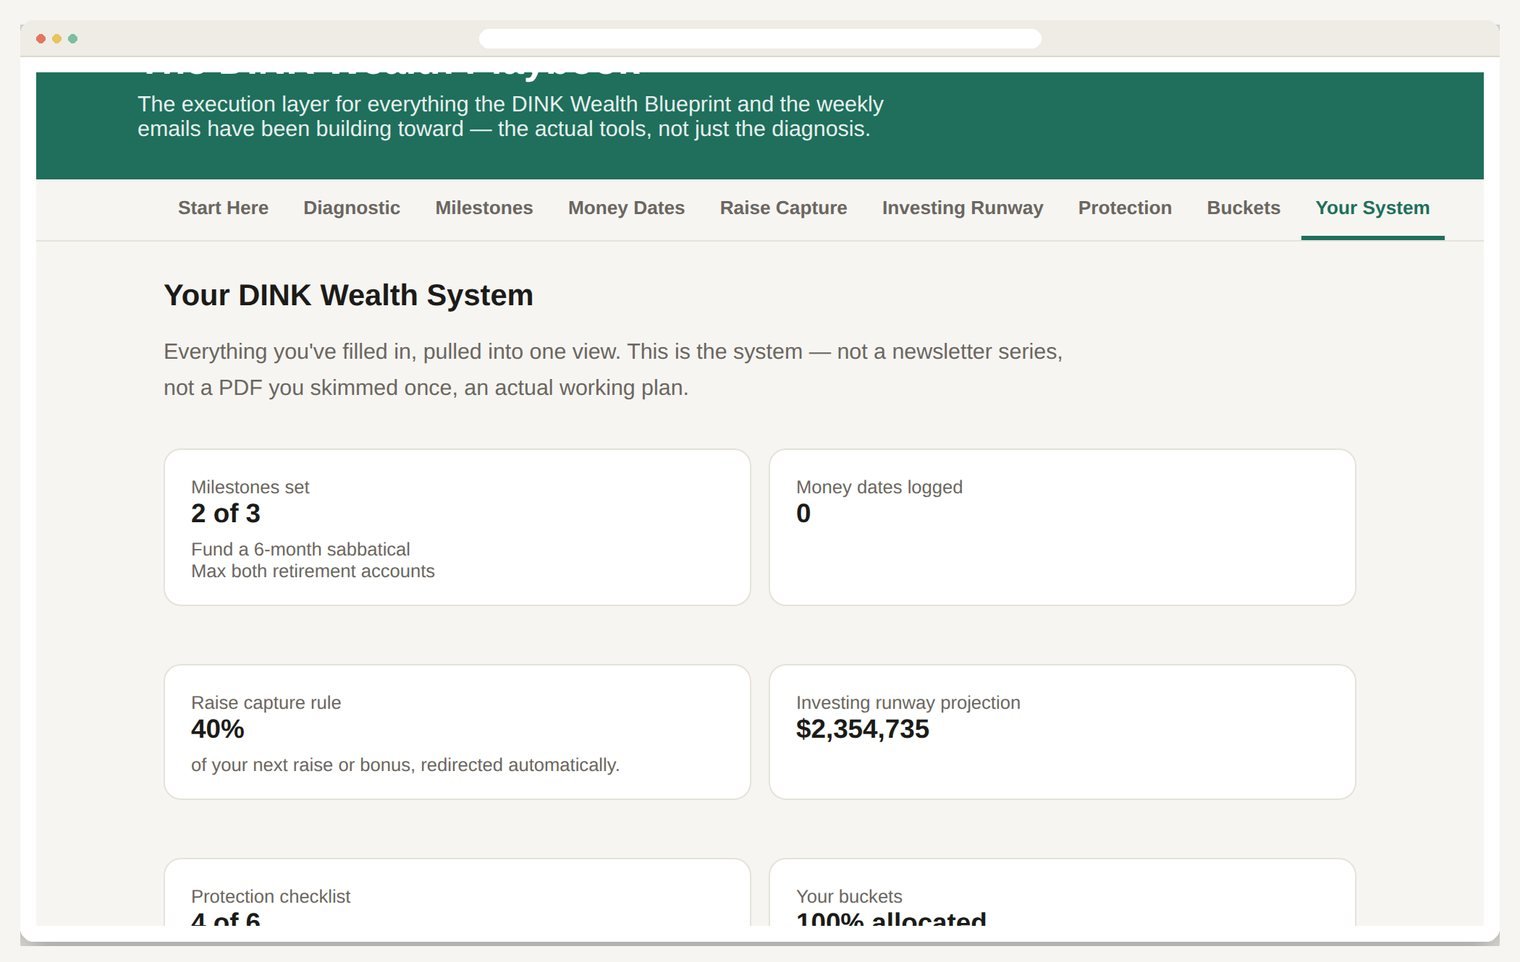This screenshot has width=1520, height=962.
Task: Click the "Your DINK Wealth System" heading
Action: (x=348, y=295)
